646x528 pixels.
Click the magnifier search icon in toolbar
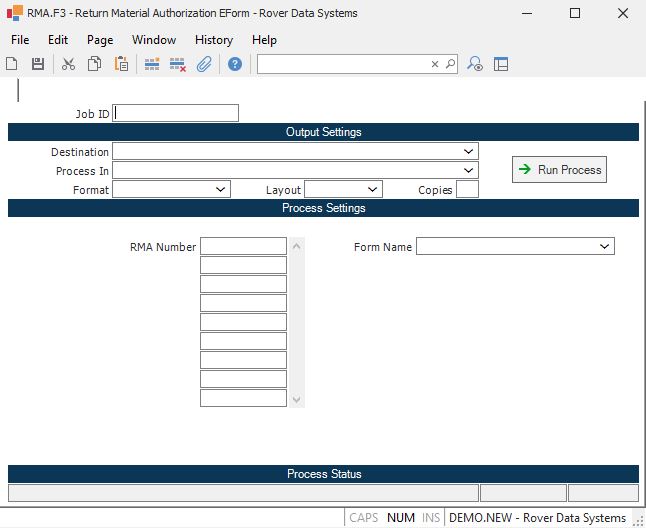(x=450, y=64)
